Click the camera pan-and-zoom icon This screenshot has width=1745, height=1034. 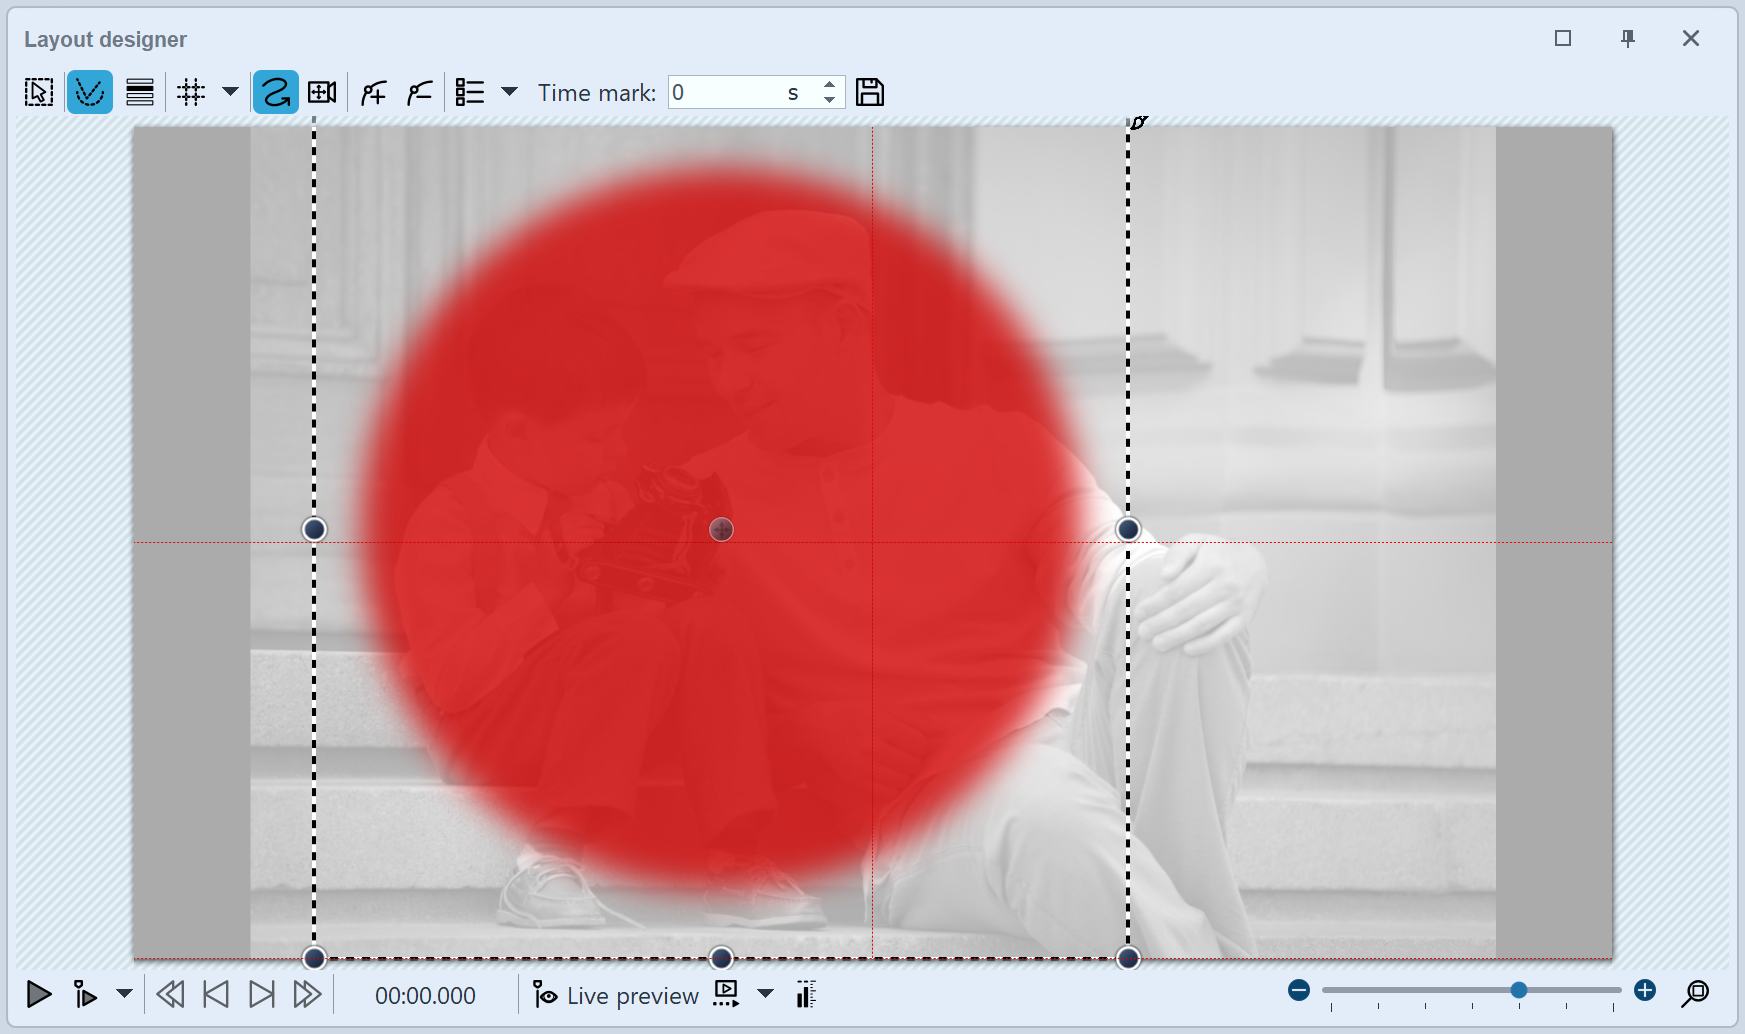pyautogui.click(x=322, y=91)
